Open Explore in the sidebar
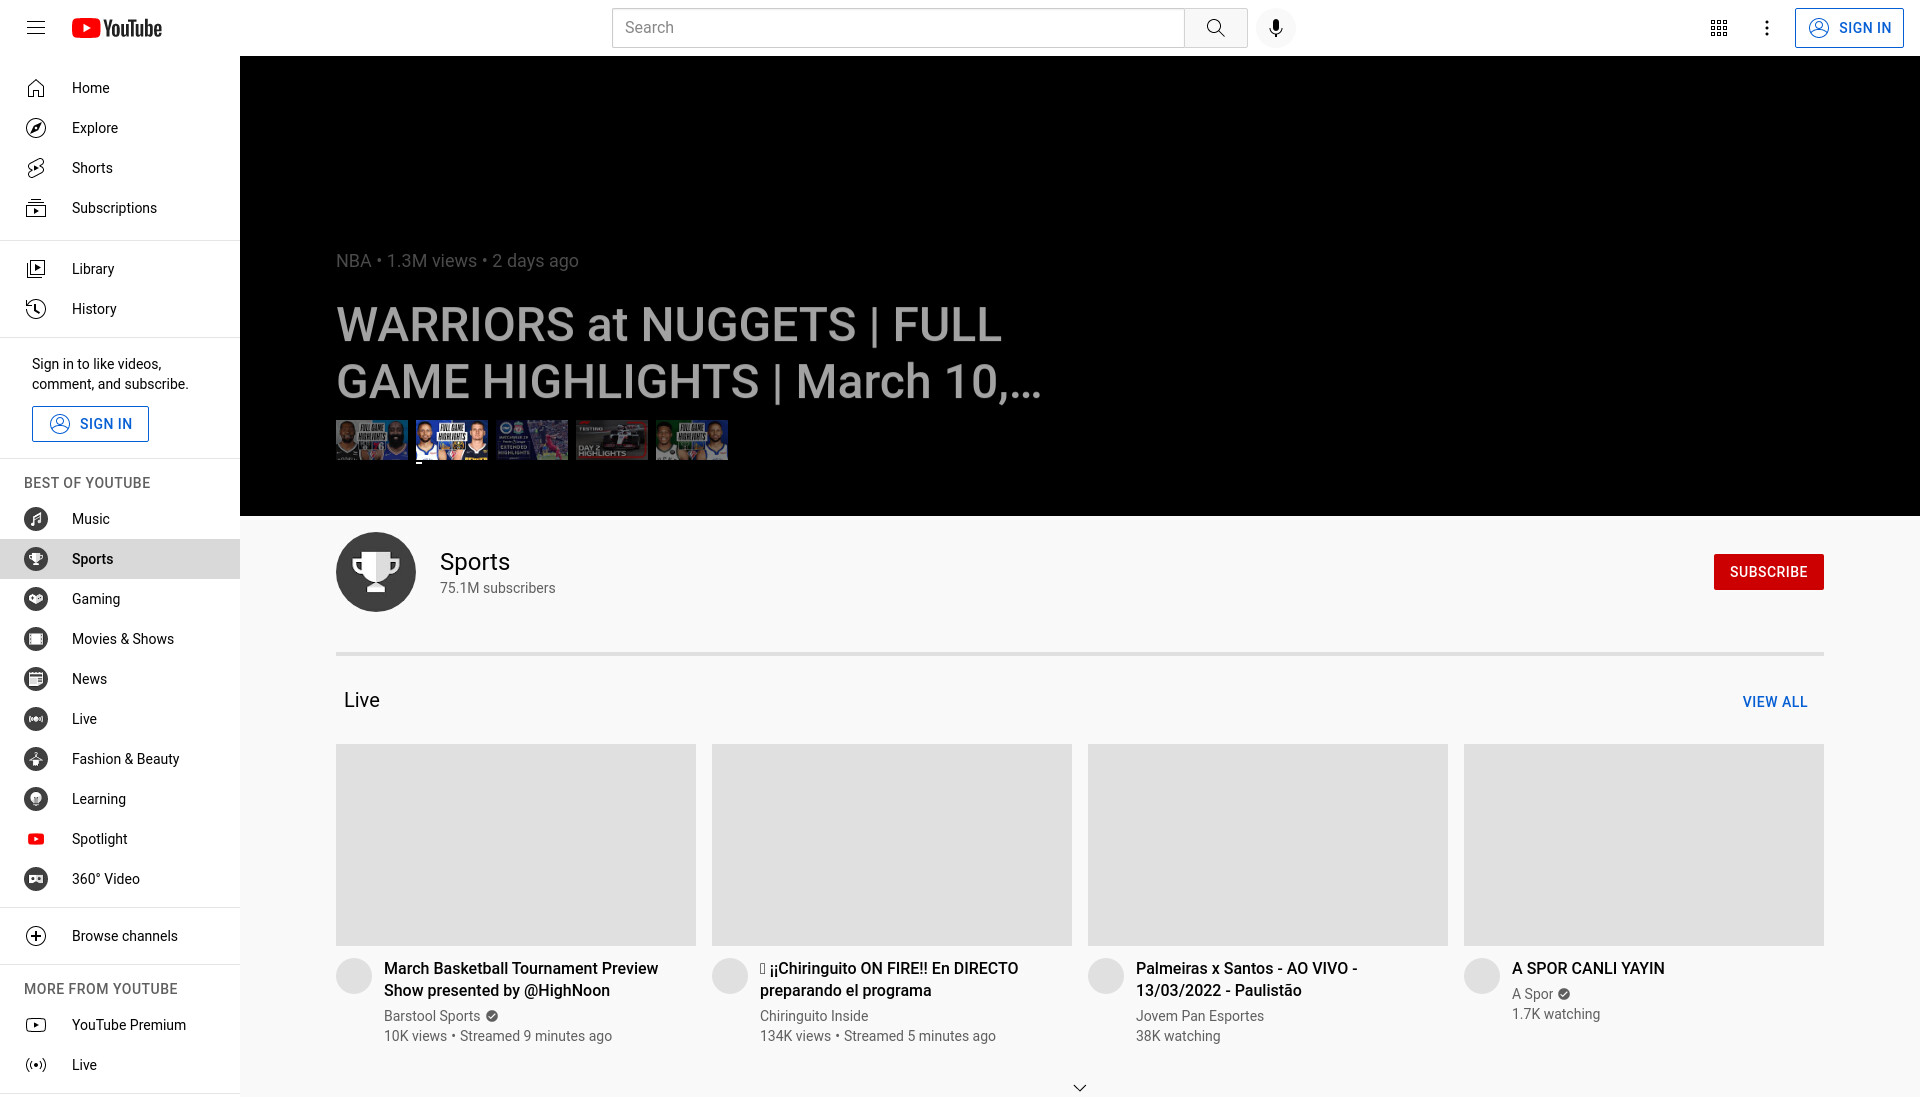The width and height of the screenshot is (1920, 1097). click(120, 128)
